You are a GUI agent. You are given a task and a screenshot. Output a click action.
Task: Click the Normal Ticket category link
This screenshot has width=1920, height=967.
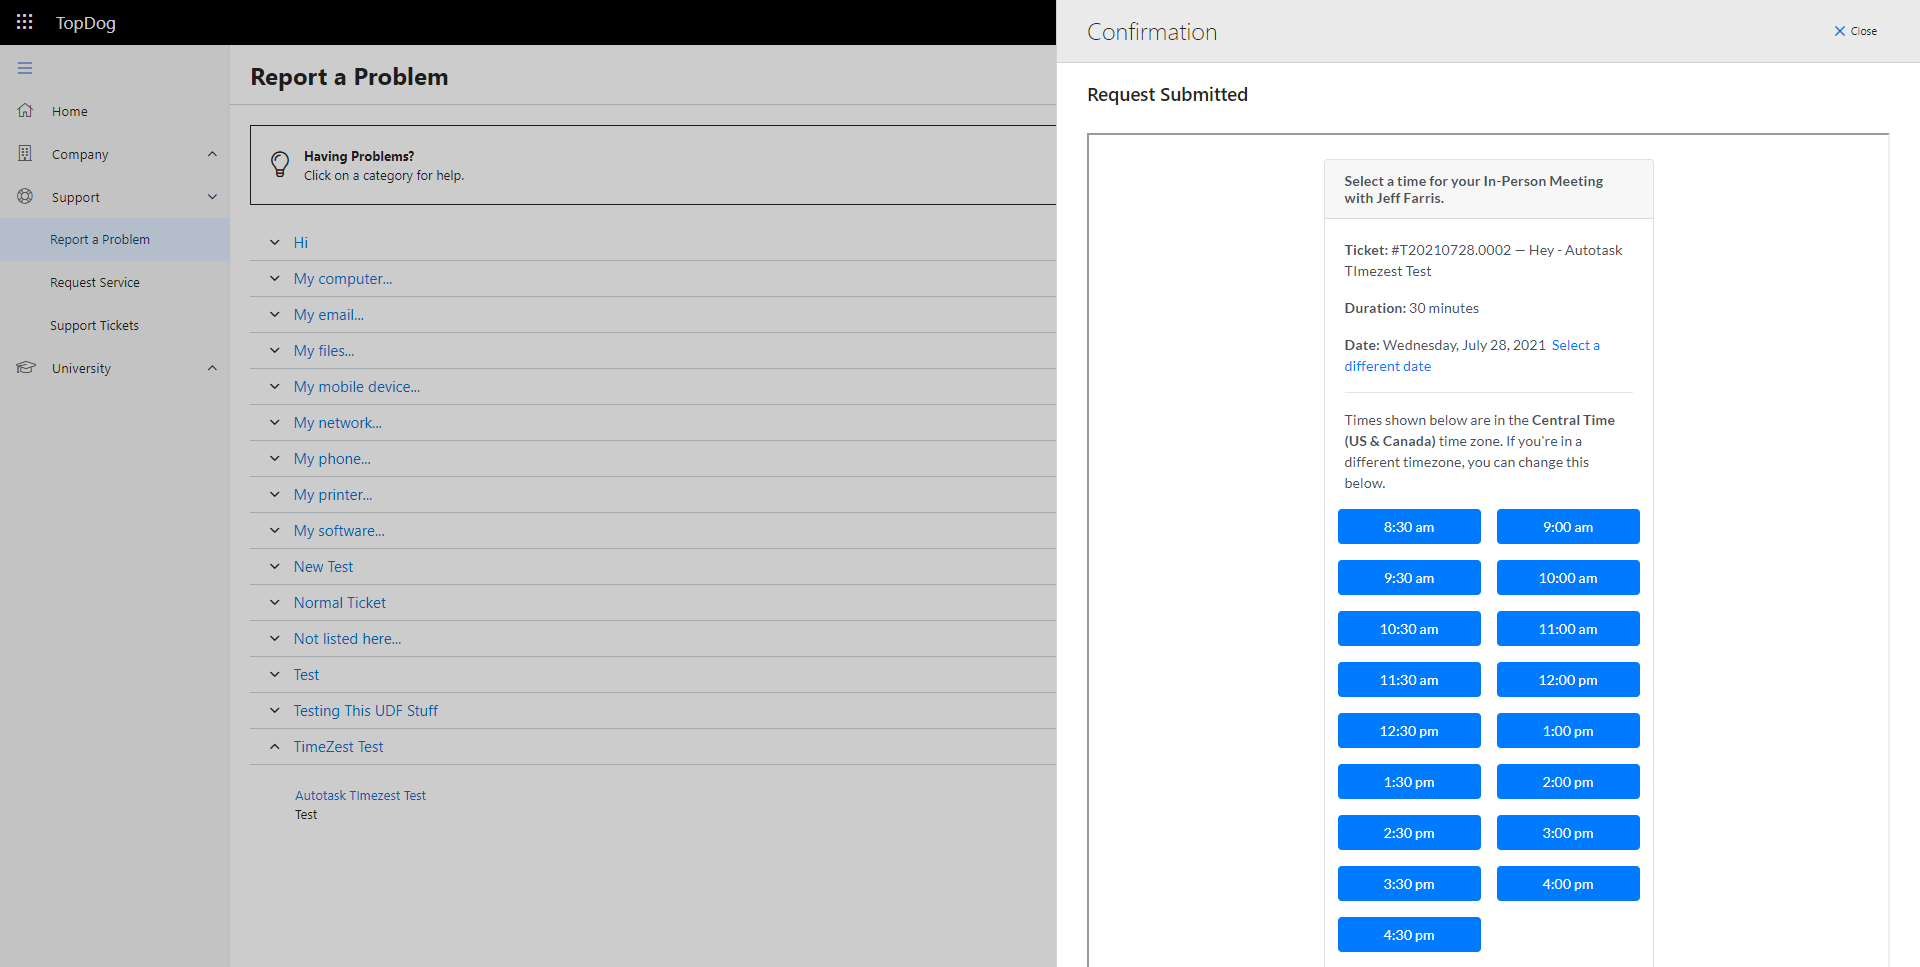click(340, 603)
